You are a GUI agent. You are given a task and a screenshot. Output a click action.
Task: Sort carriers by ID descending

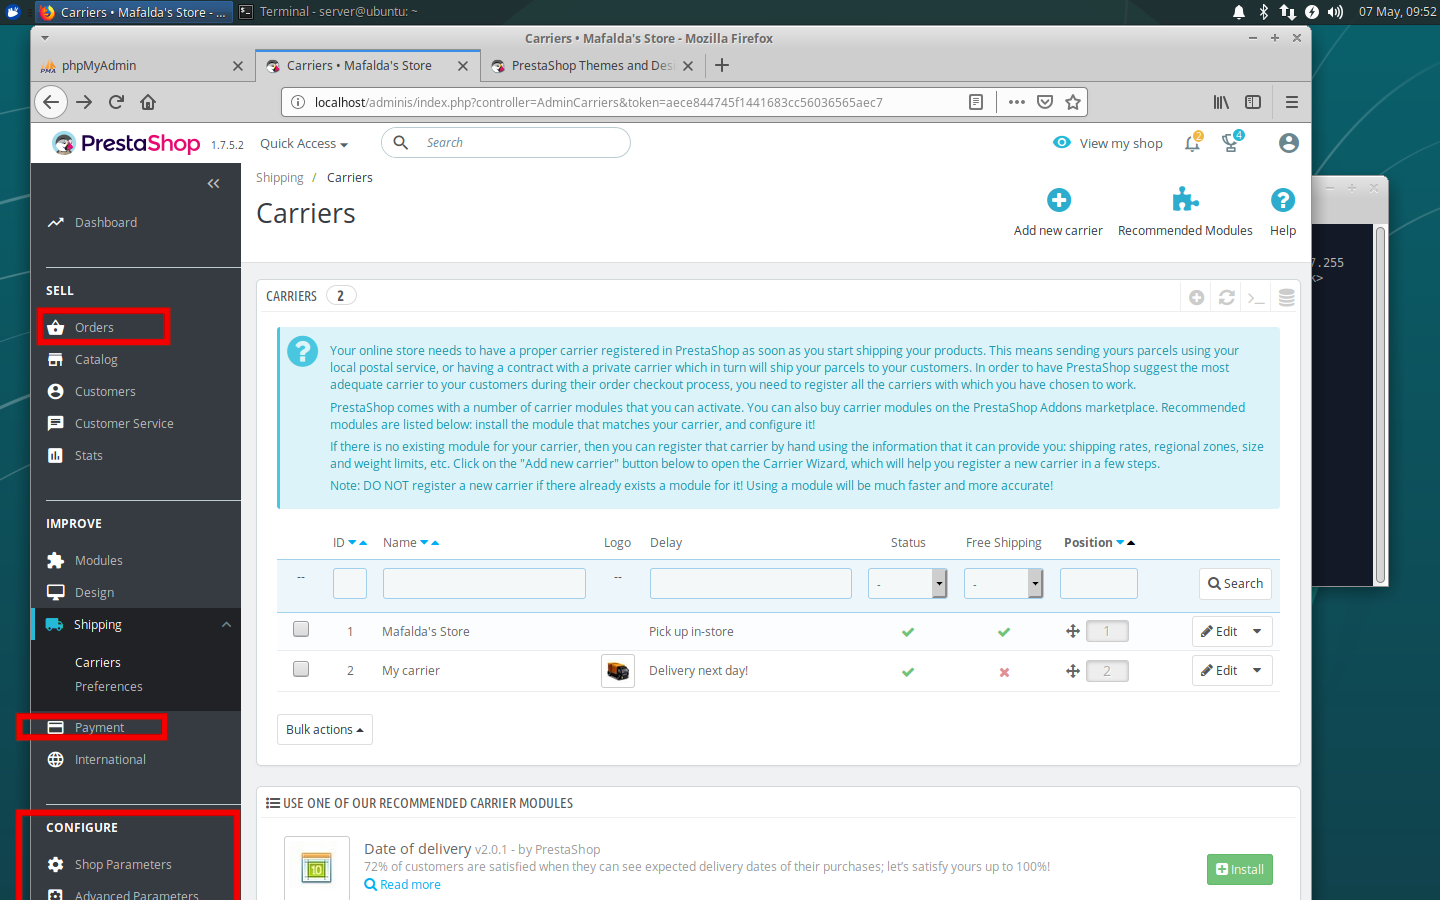pyautogui.click(x=352, y=543)
